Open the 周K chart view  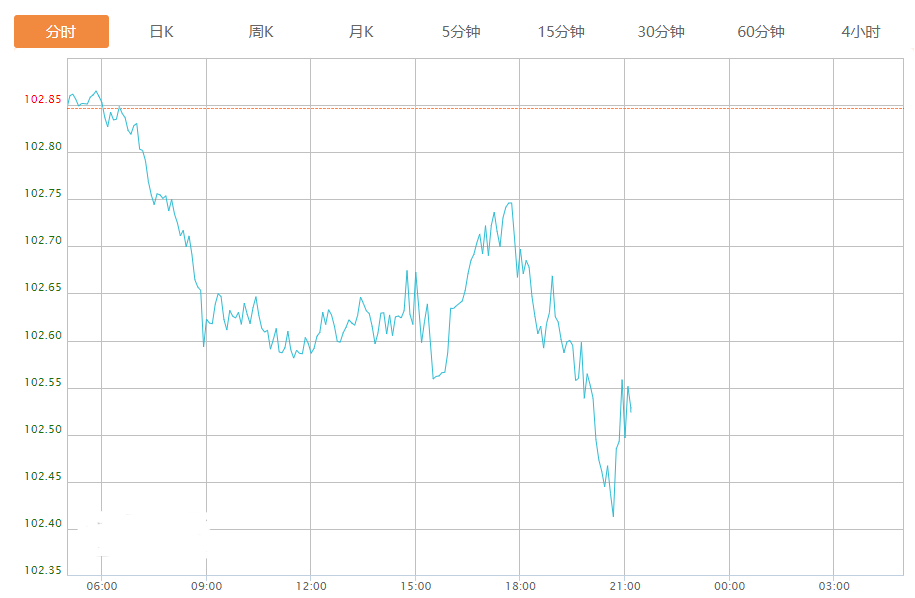coord(261,32)
